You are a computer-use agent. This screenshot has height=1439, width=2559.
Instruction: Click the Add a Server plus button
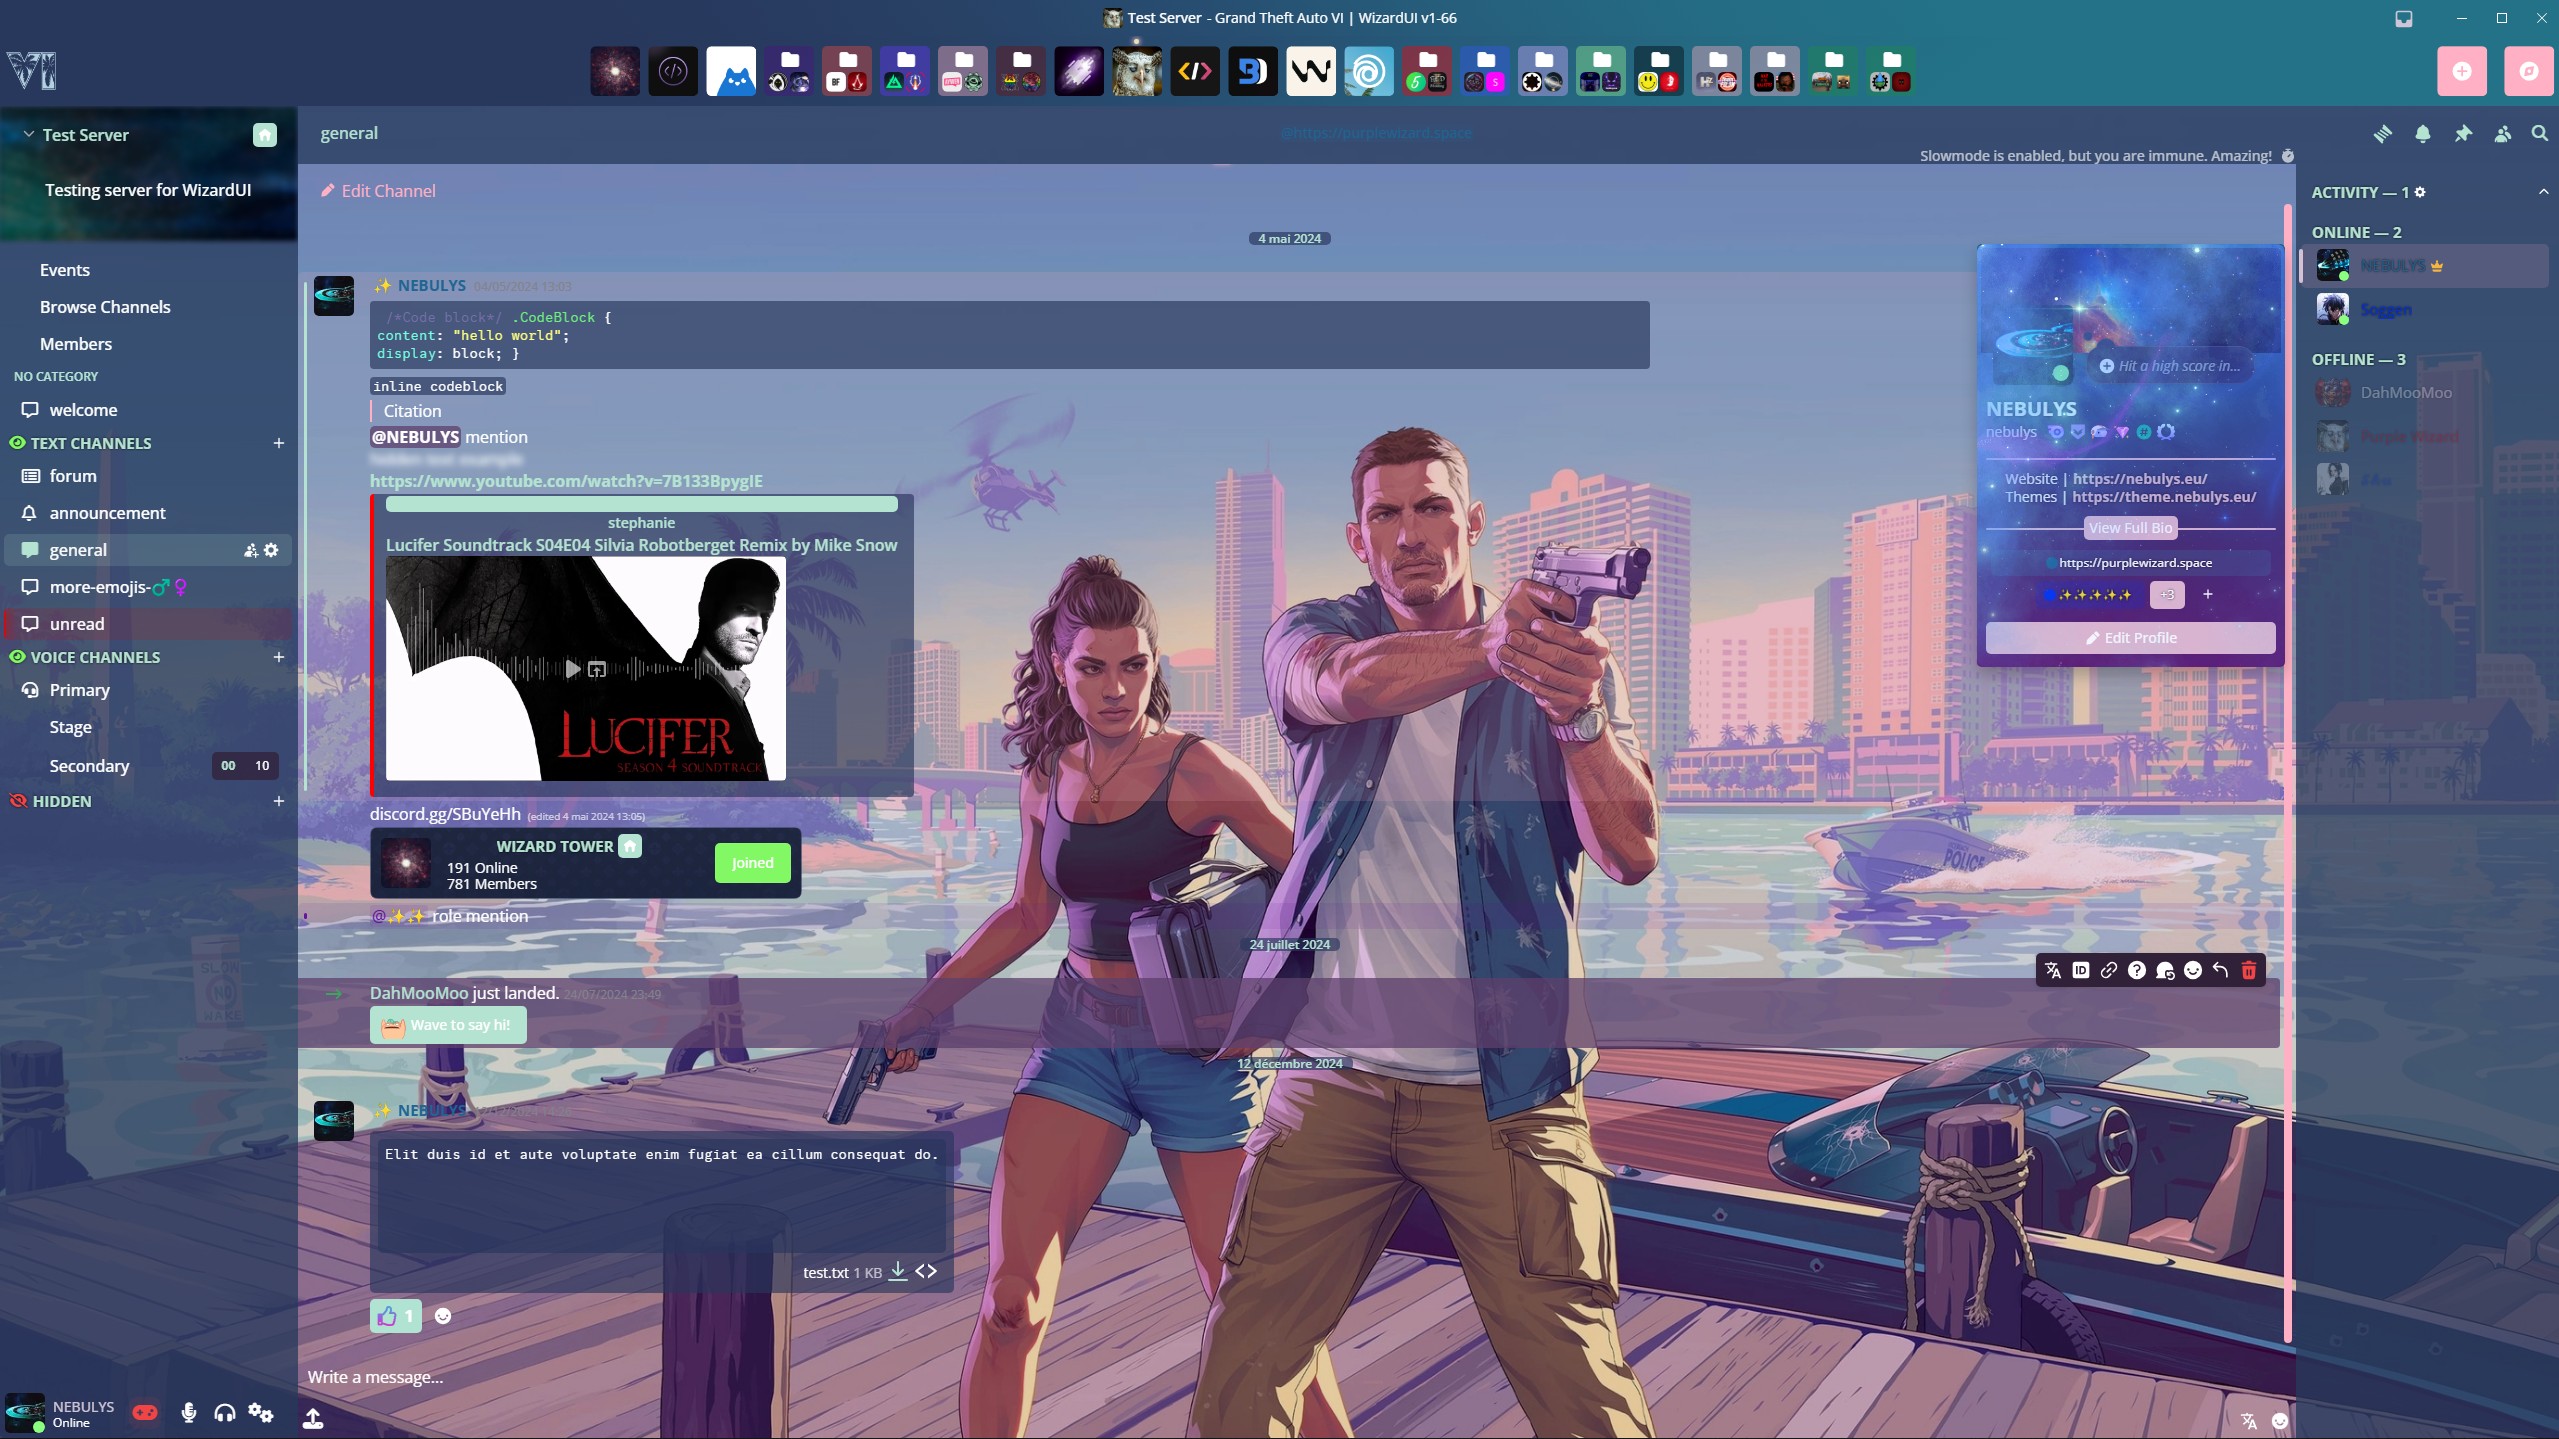point(2462,71)
